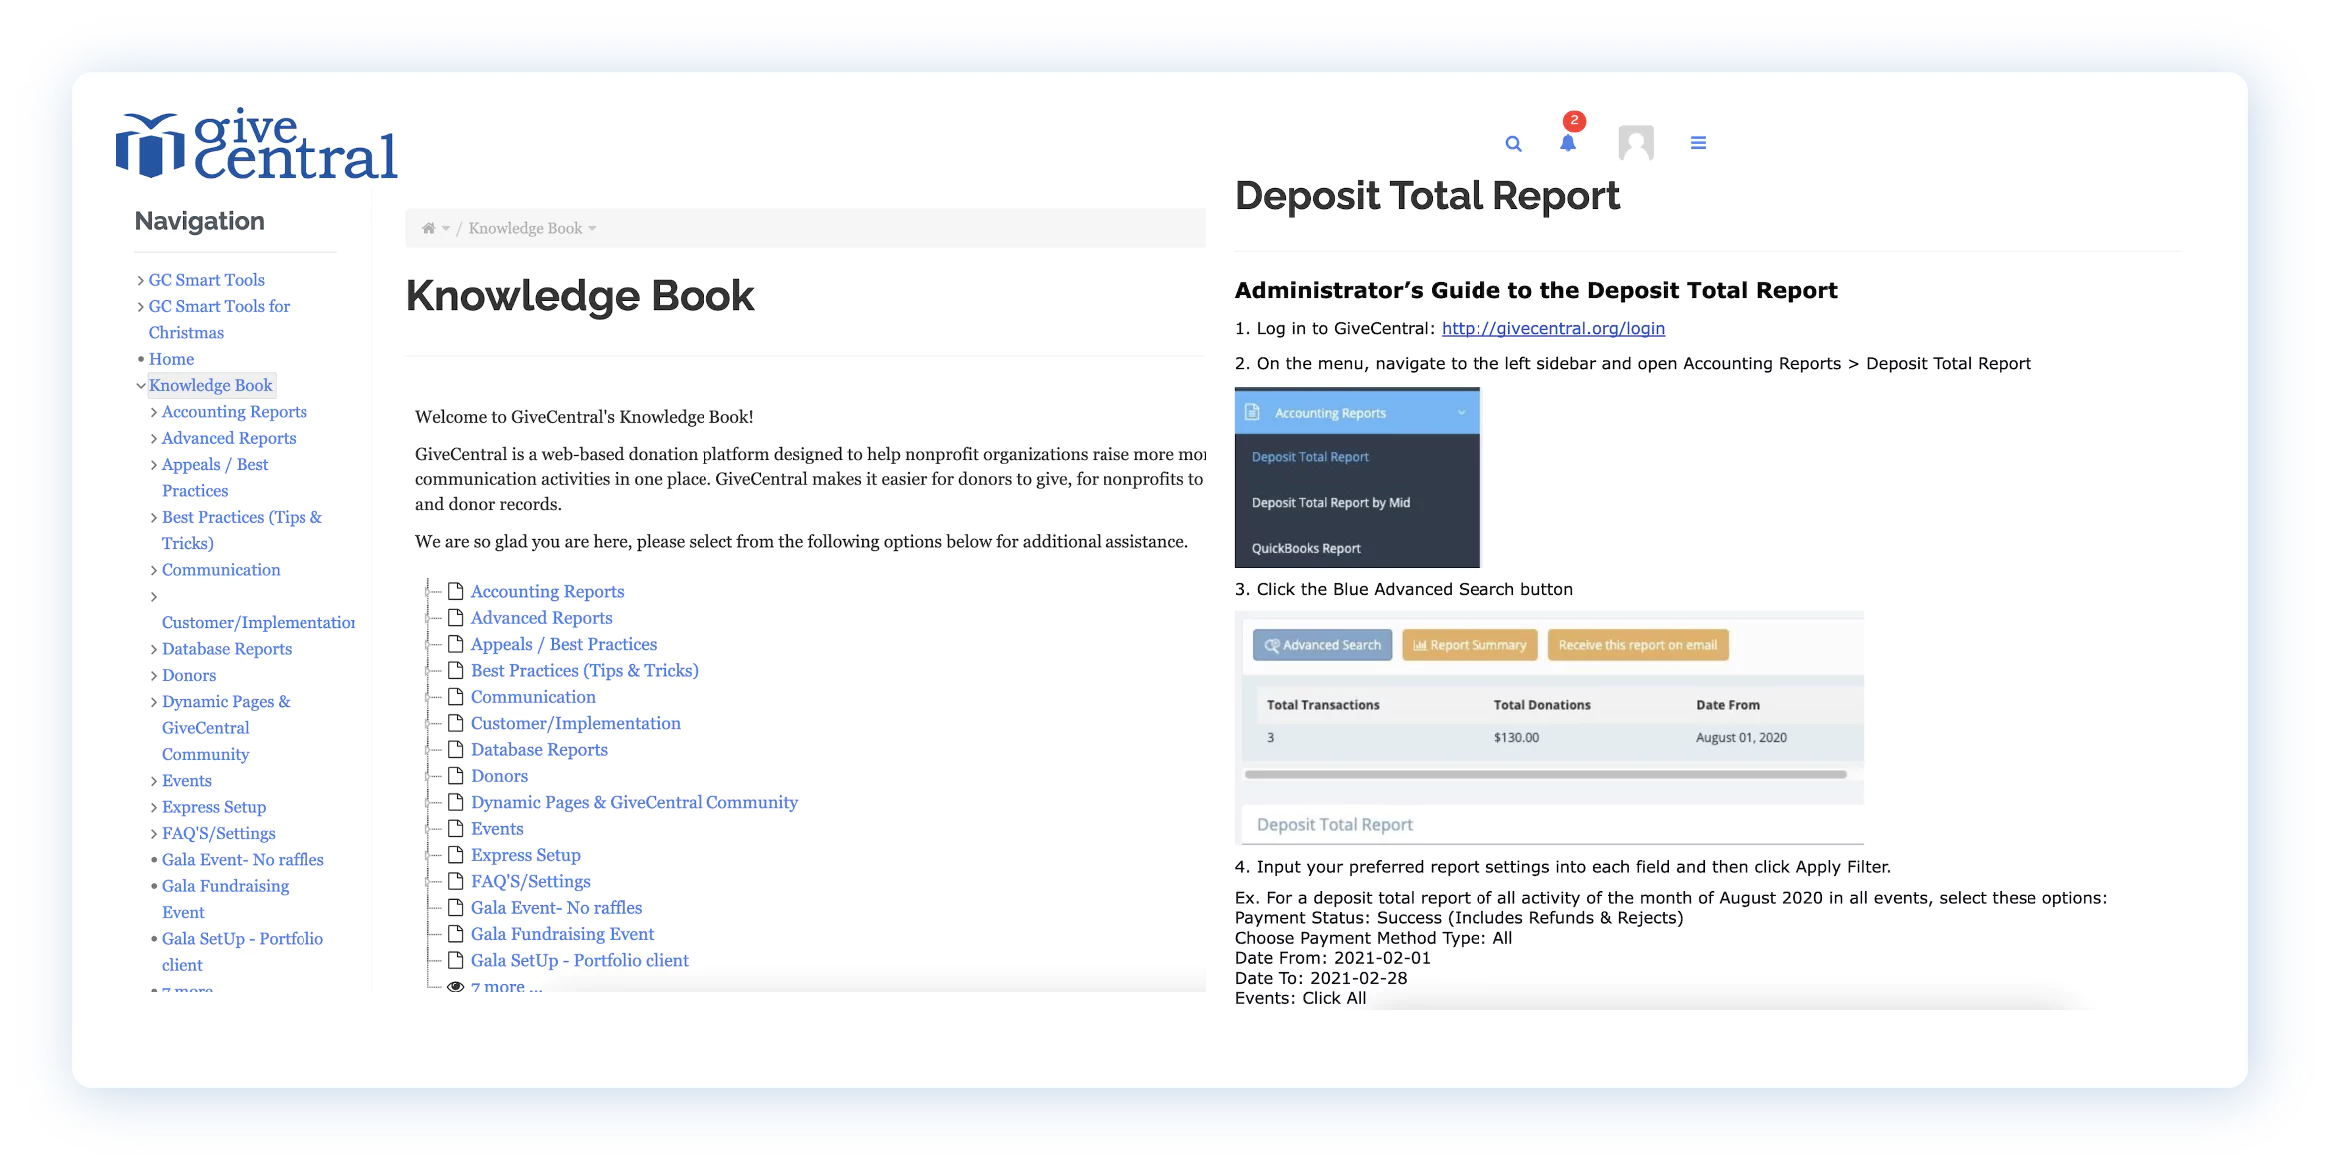Open Dynamic Pages & GiveCentral Community link
Screen dimensions: 2332x1172
(x=634, y=802)
